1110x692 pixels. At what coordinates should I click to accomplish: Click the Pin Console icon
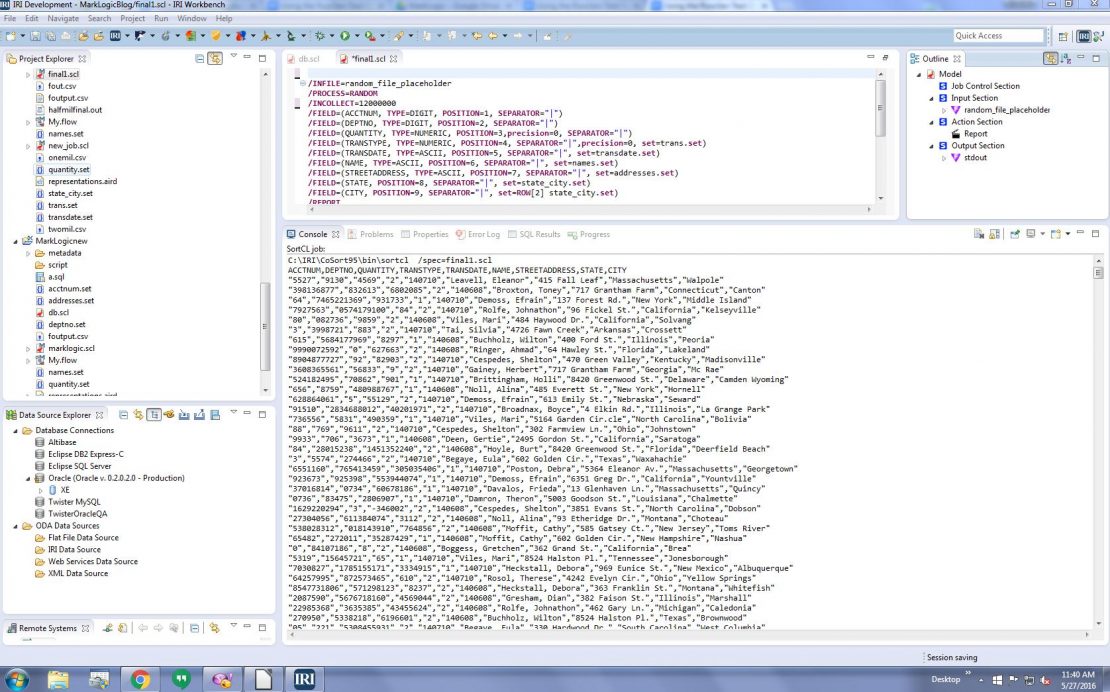pyautogui.click(x=1015, y=234)
